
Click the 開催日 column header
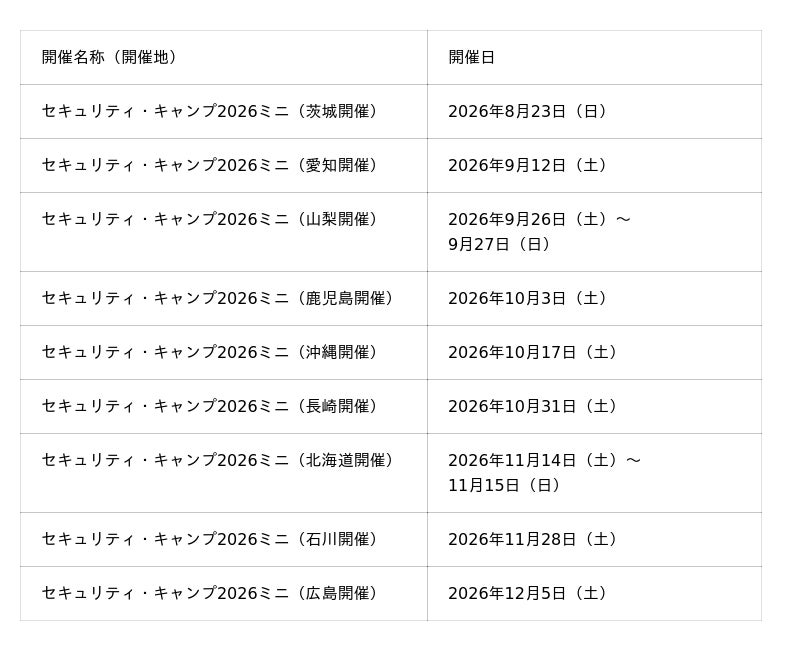472,57
